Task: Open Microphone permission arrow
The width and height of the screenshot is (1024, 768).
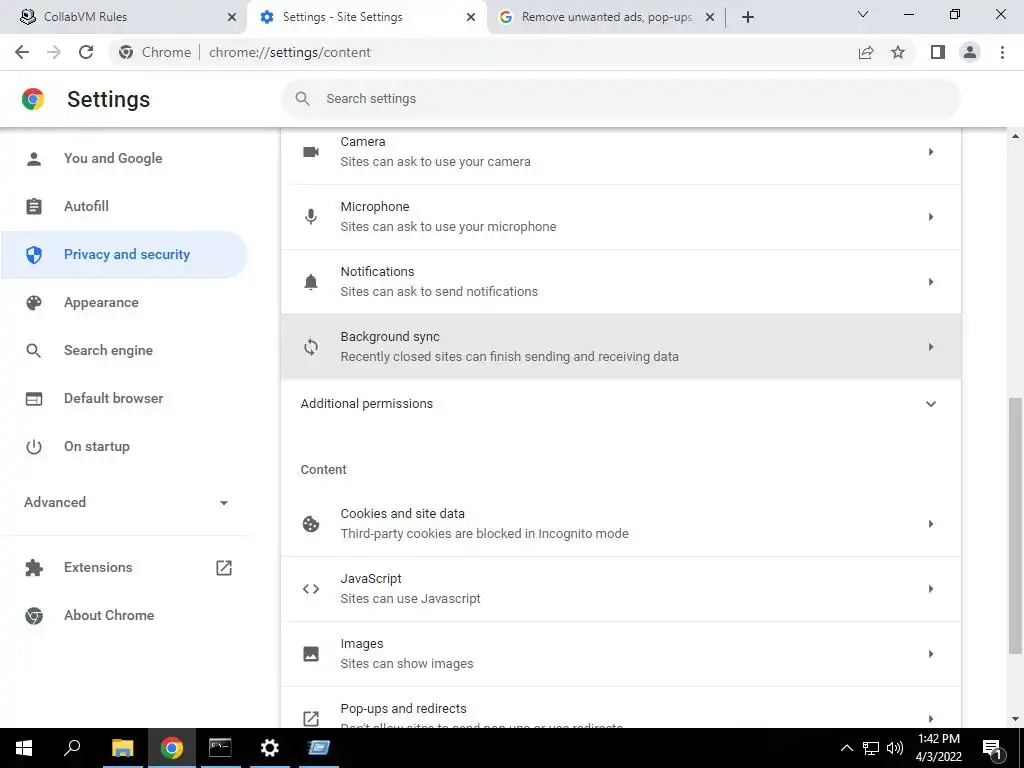Action: pos(931,217)
